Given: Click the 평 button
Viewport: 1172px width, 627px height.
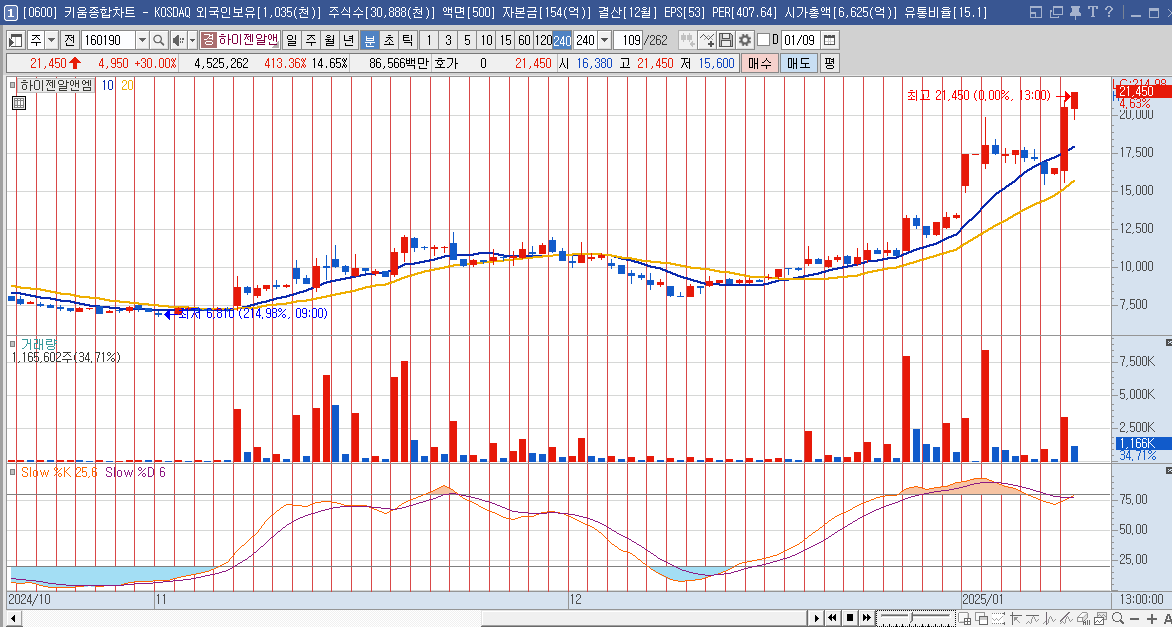Looking at the screenshot, I should (x=829, y=64).
